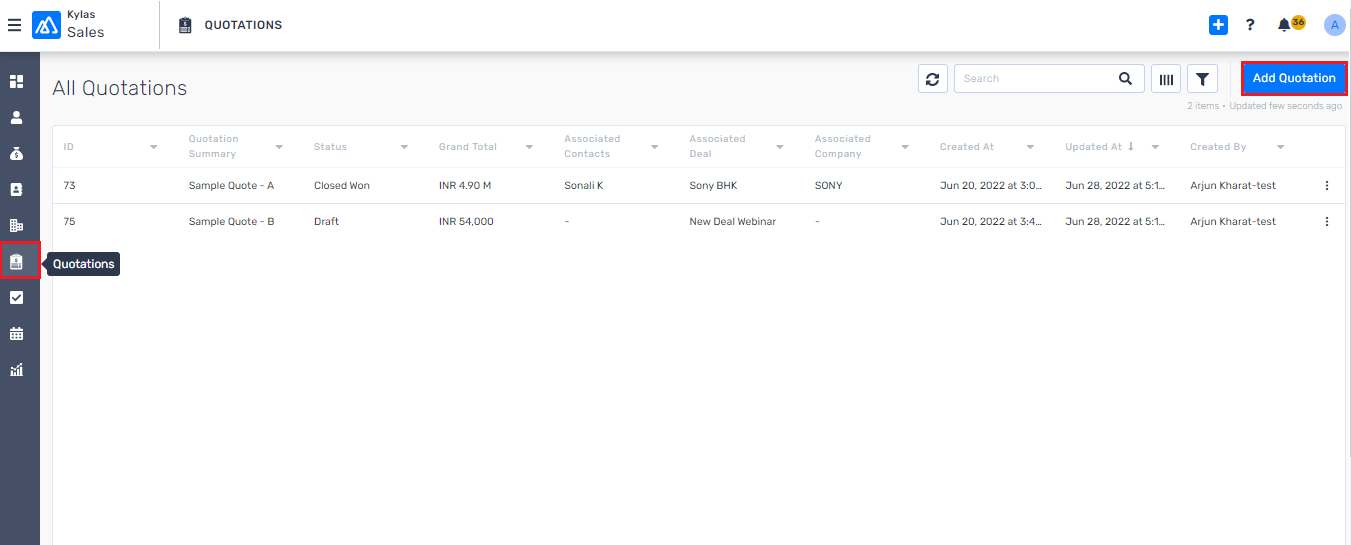The width and height of the screenshot is (1351, 545).
Task: Open the user profile avatar A
Action: tap(1334, 25)
